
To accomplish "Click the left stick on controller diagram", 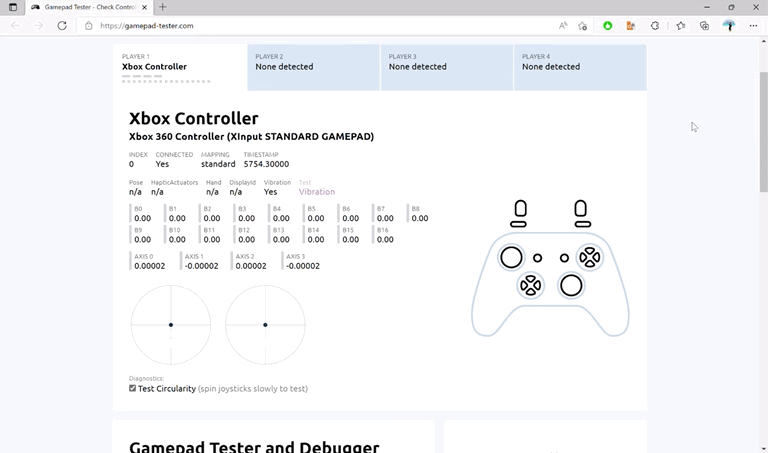I will (x=511, y=258).
